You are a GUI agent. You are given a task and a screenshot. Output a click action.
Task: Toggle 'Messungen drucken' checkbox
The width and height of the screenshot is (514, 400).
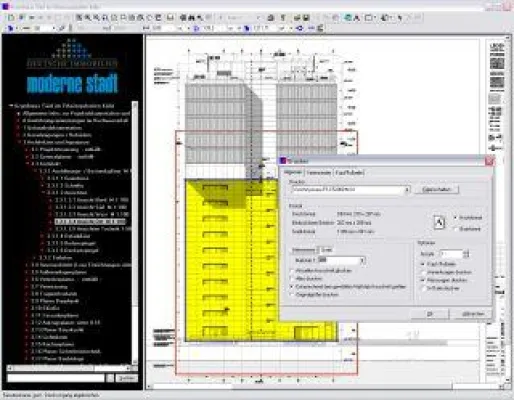(x=444, y=280)
